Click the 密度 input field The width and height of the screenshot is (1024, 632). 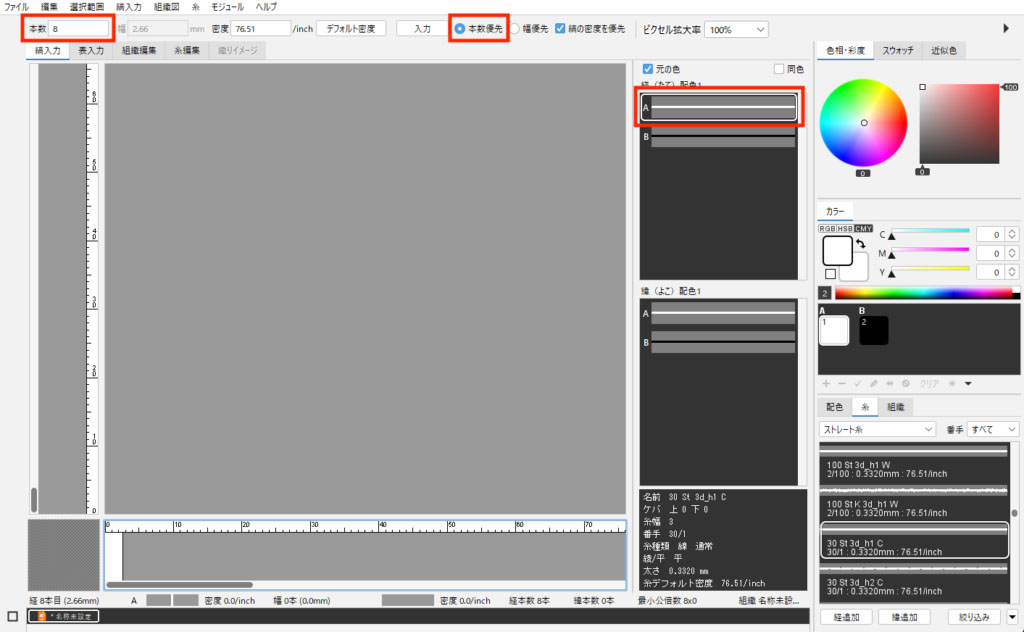tap(261, 29)
